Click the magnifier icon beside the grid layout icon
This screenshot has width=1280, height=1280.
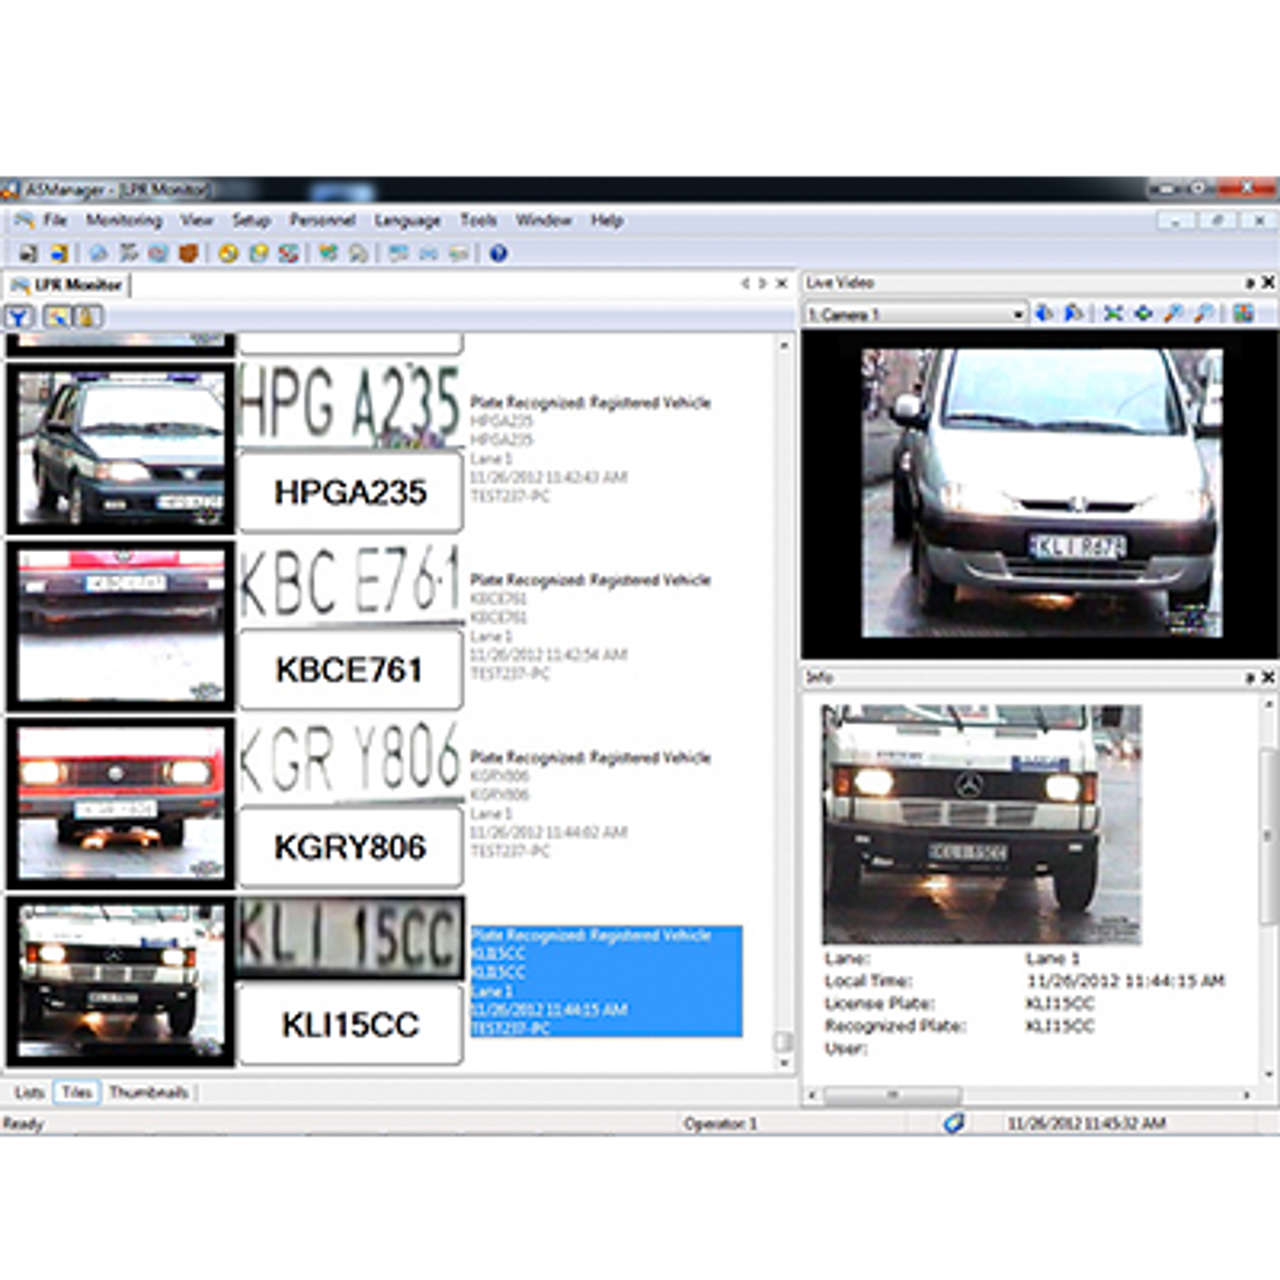pos(1203,314)
